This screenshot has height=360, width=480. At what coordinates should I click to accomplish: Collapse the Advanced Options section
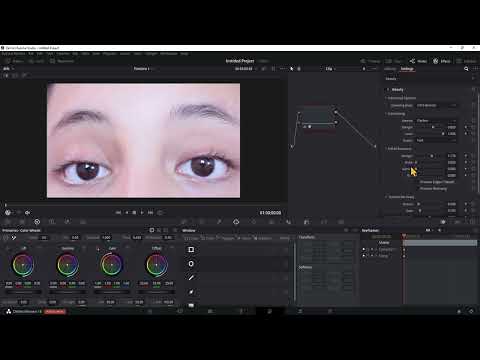pos(386,98)
